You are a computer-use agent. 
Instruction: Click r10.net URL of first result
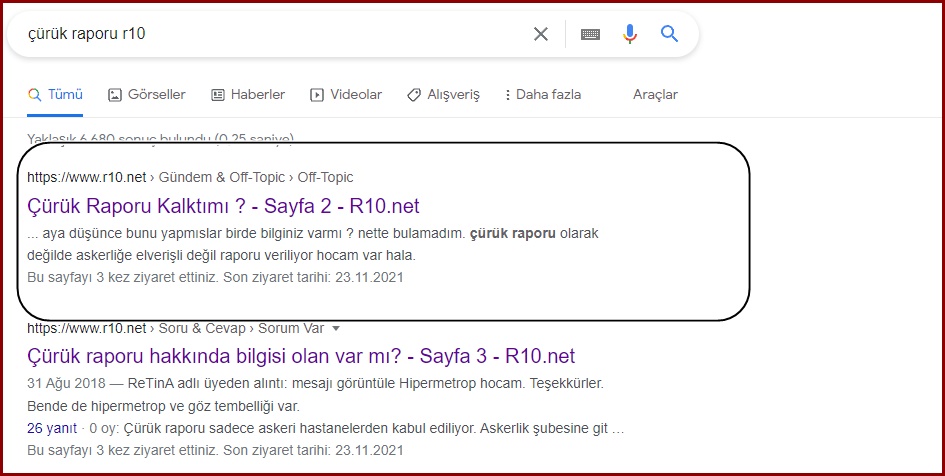(87, 177)
